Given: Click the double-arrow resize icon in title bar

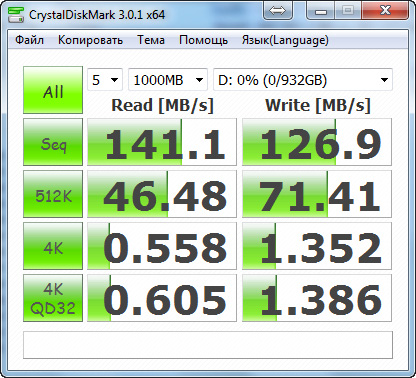Looking at the screenshot, I should (x=278, y=10).
